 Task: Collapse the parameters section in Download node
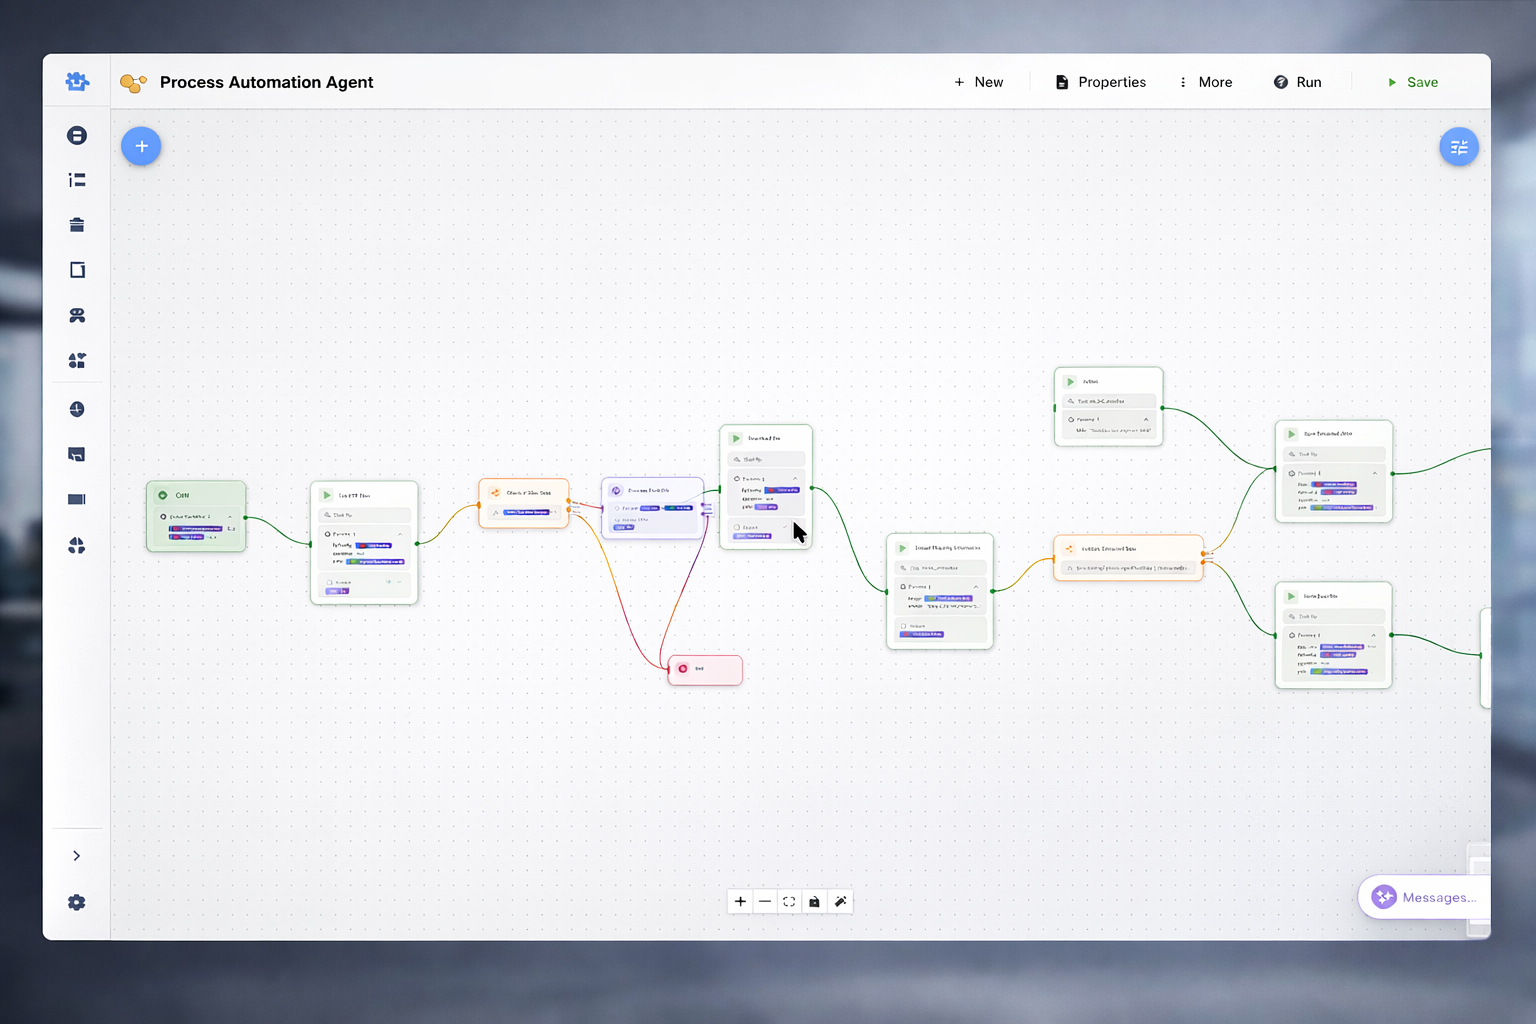point(796,479)
